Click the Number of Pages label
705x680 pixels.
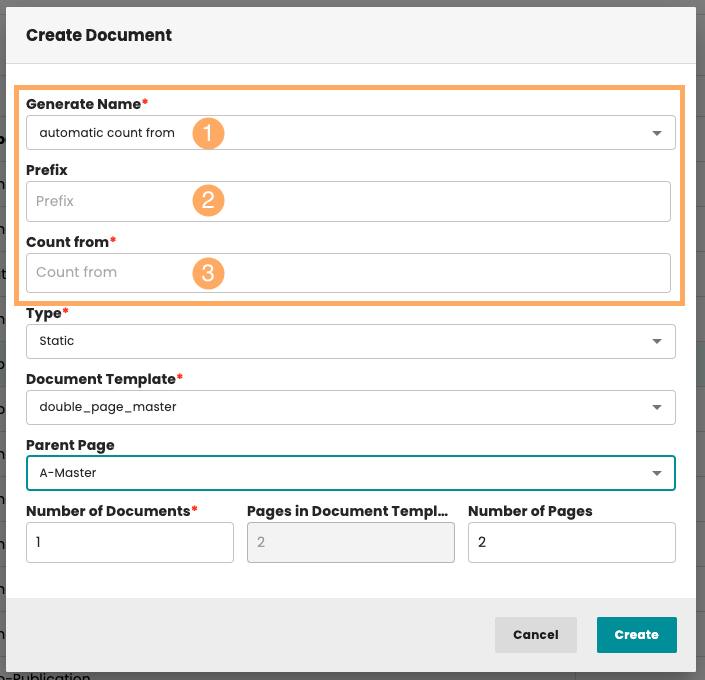coord(530,511)
